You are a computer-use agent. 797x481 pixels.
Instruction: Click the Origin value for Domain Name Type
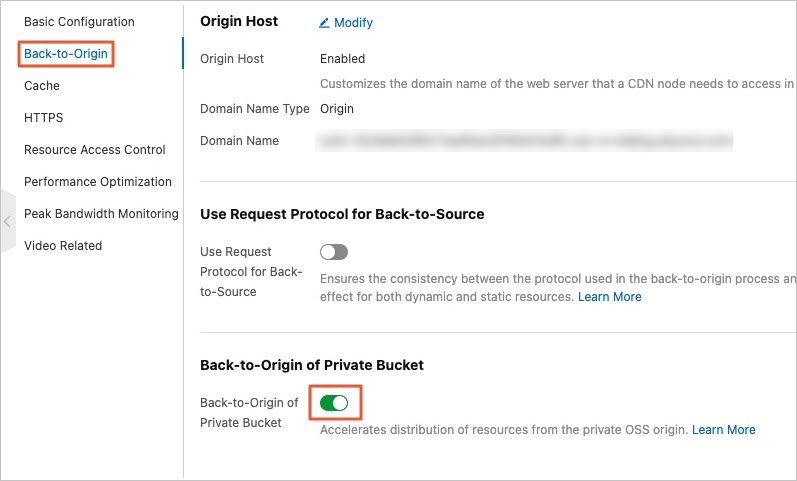(x=337, y=109)
